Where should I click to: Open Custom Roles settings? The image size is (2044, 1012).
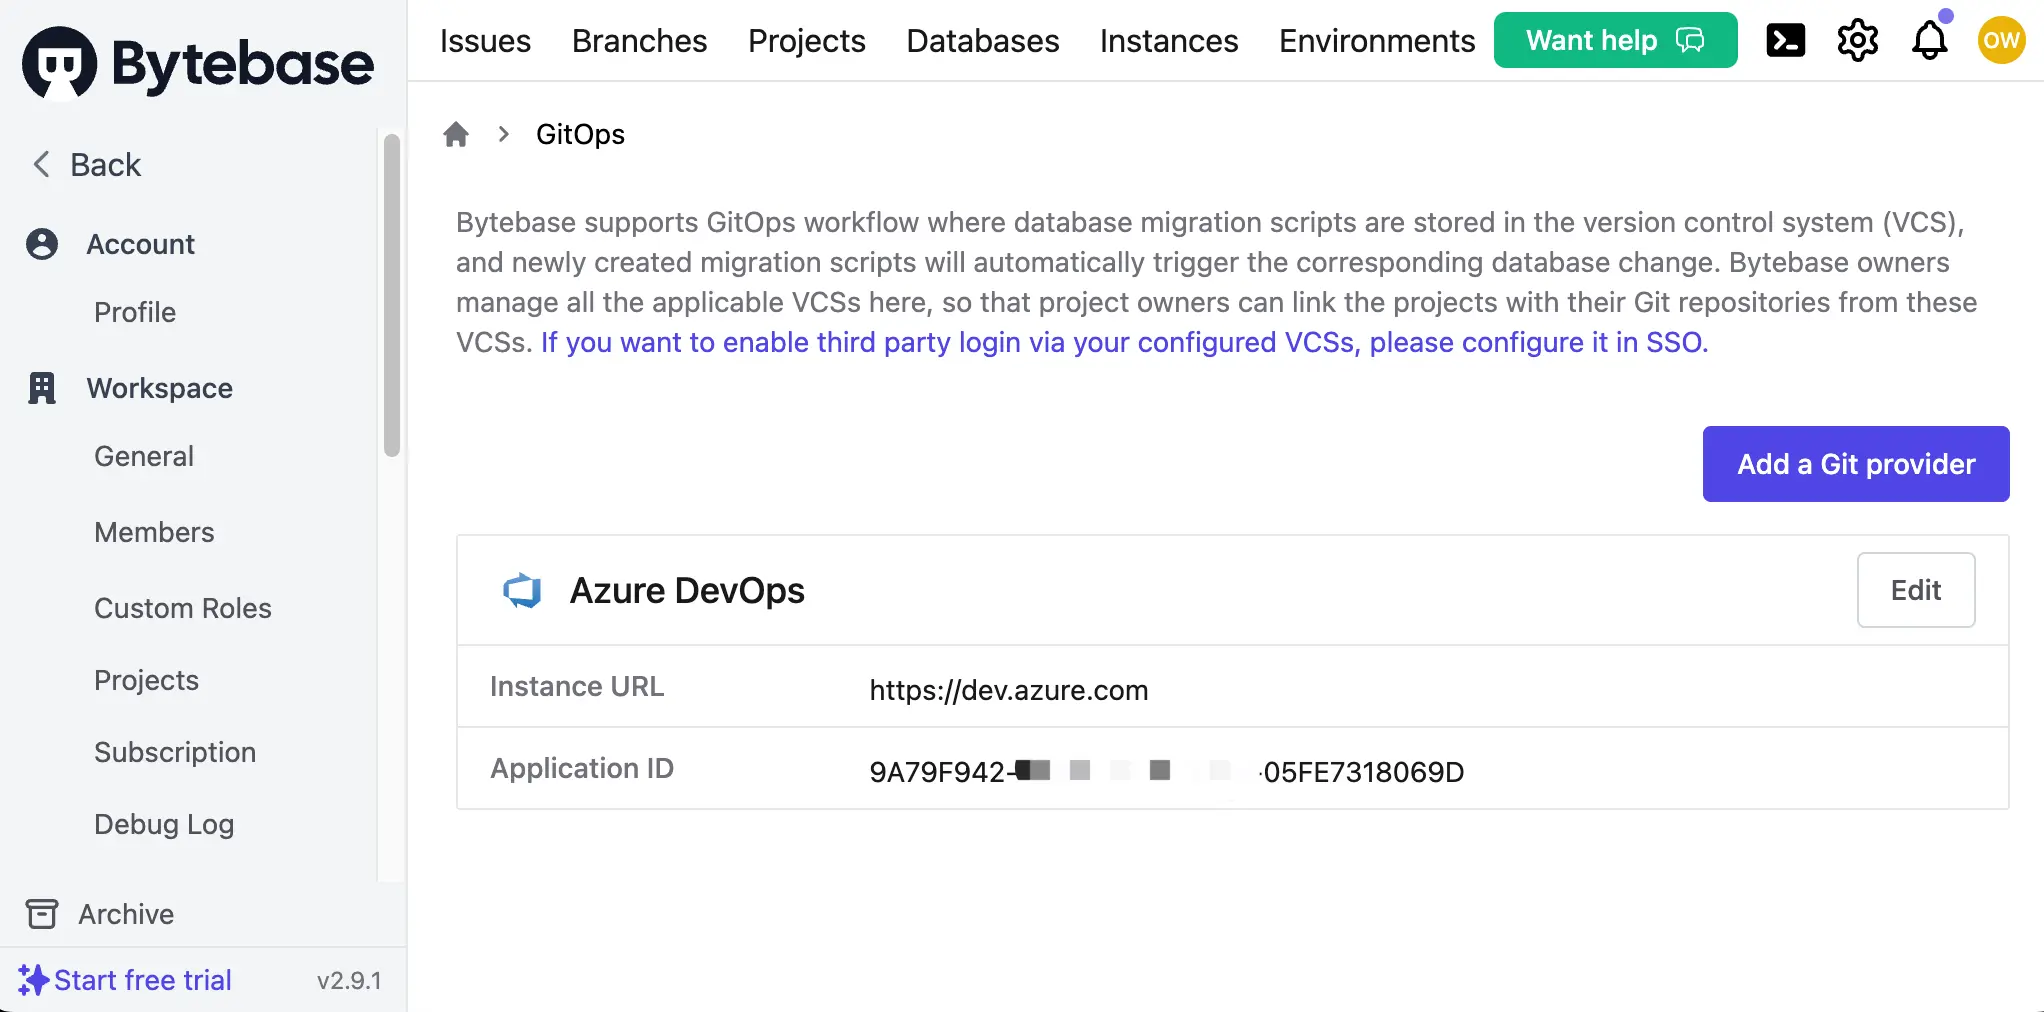tap(183, 608)
